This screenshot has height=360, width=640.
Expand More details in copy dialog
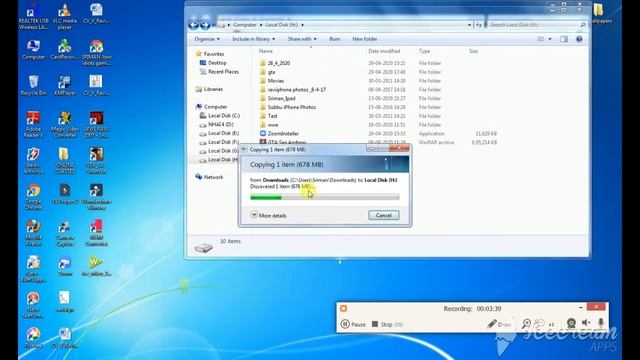tap(269, 215)
